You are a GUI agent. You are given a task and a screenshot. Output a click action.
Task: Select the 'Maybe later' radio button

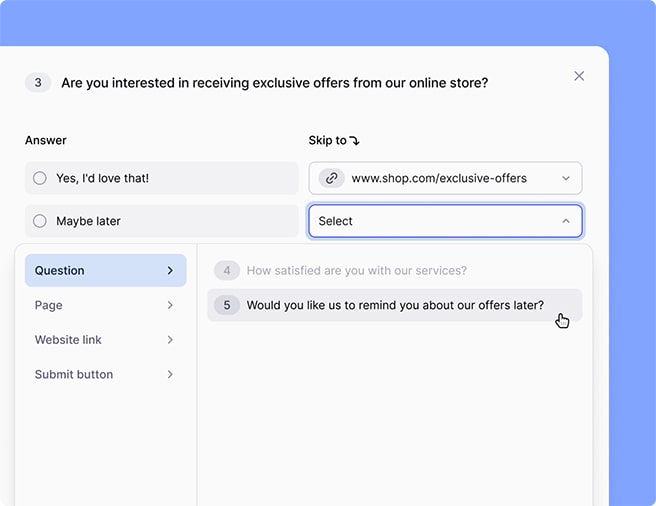coord(40,221)
